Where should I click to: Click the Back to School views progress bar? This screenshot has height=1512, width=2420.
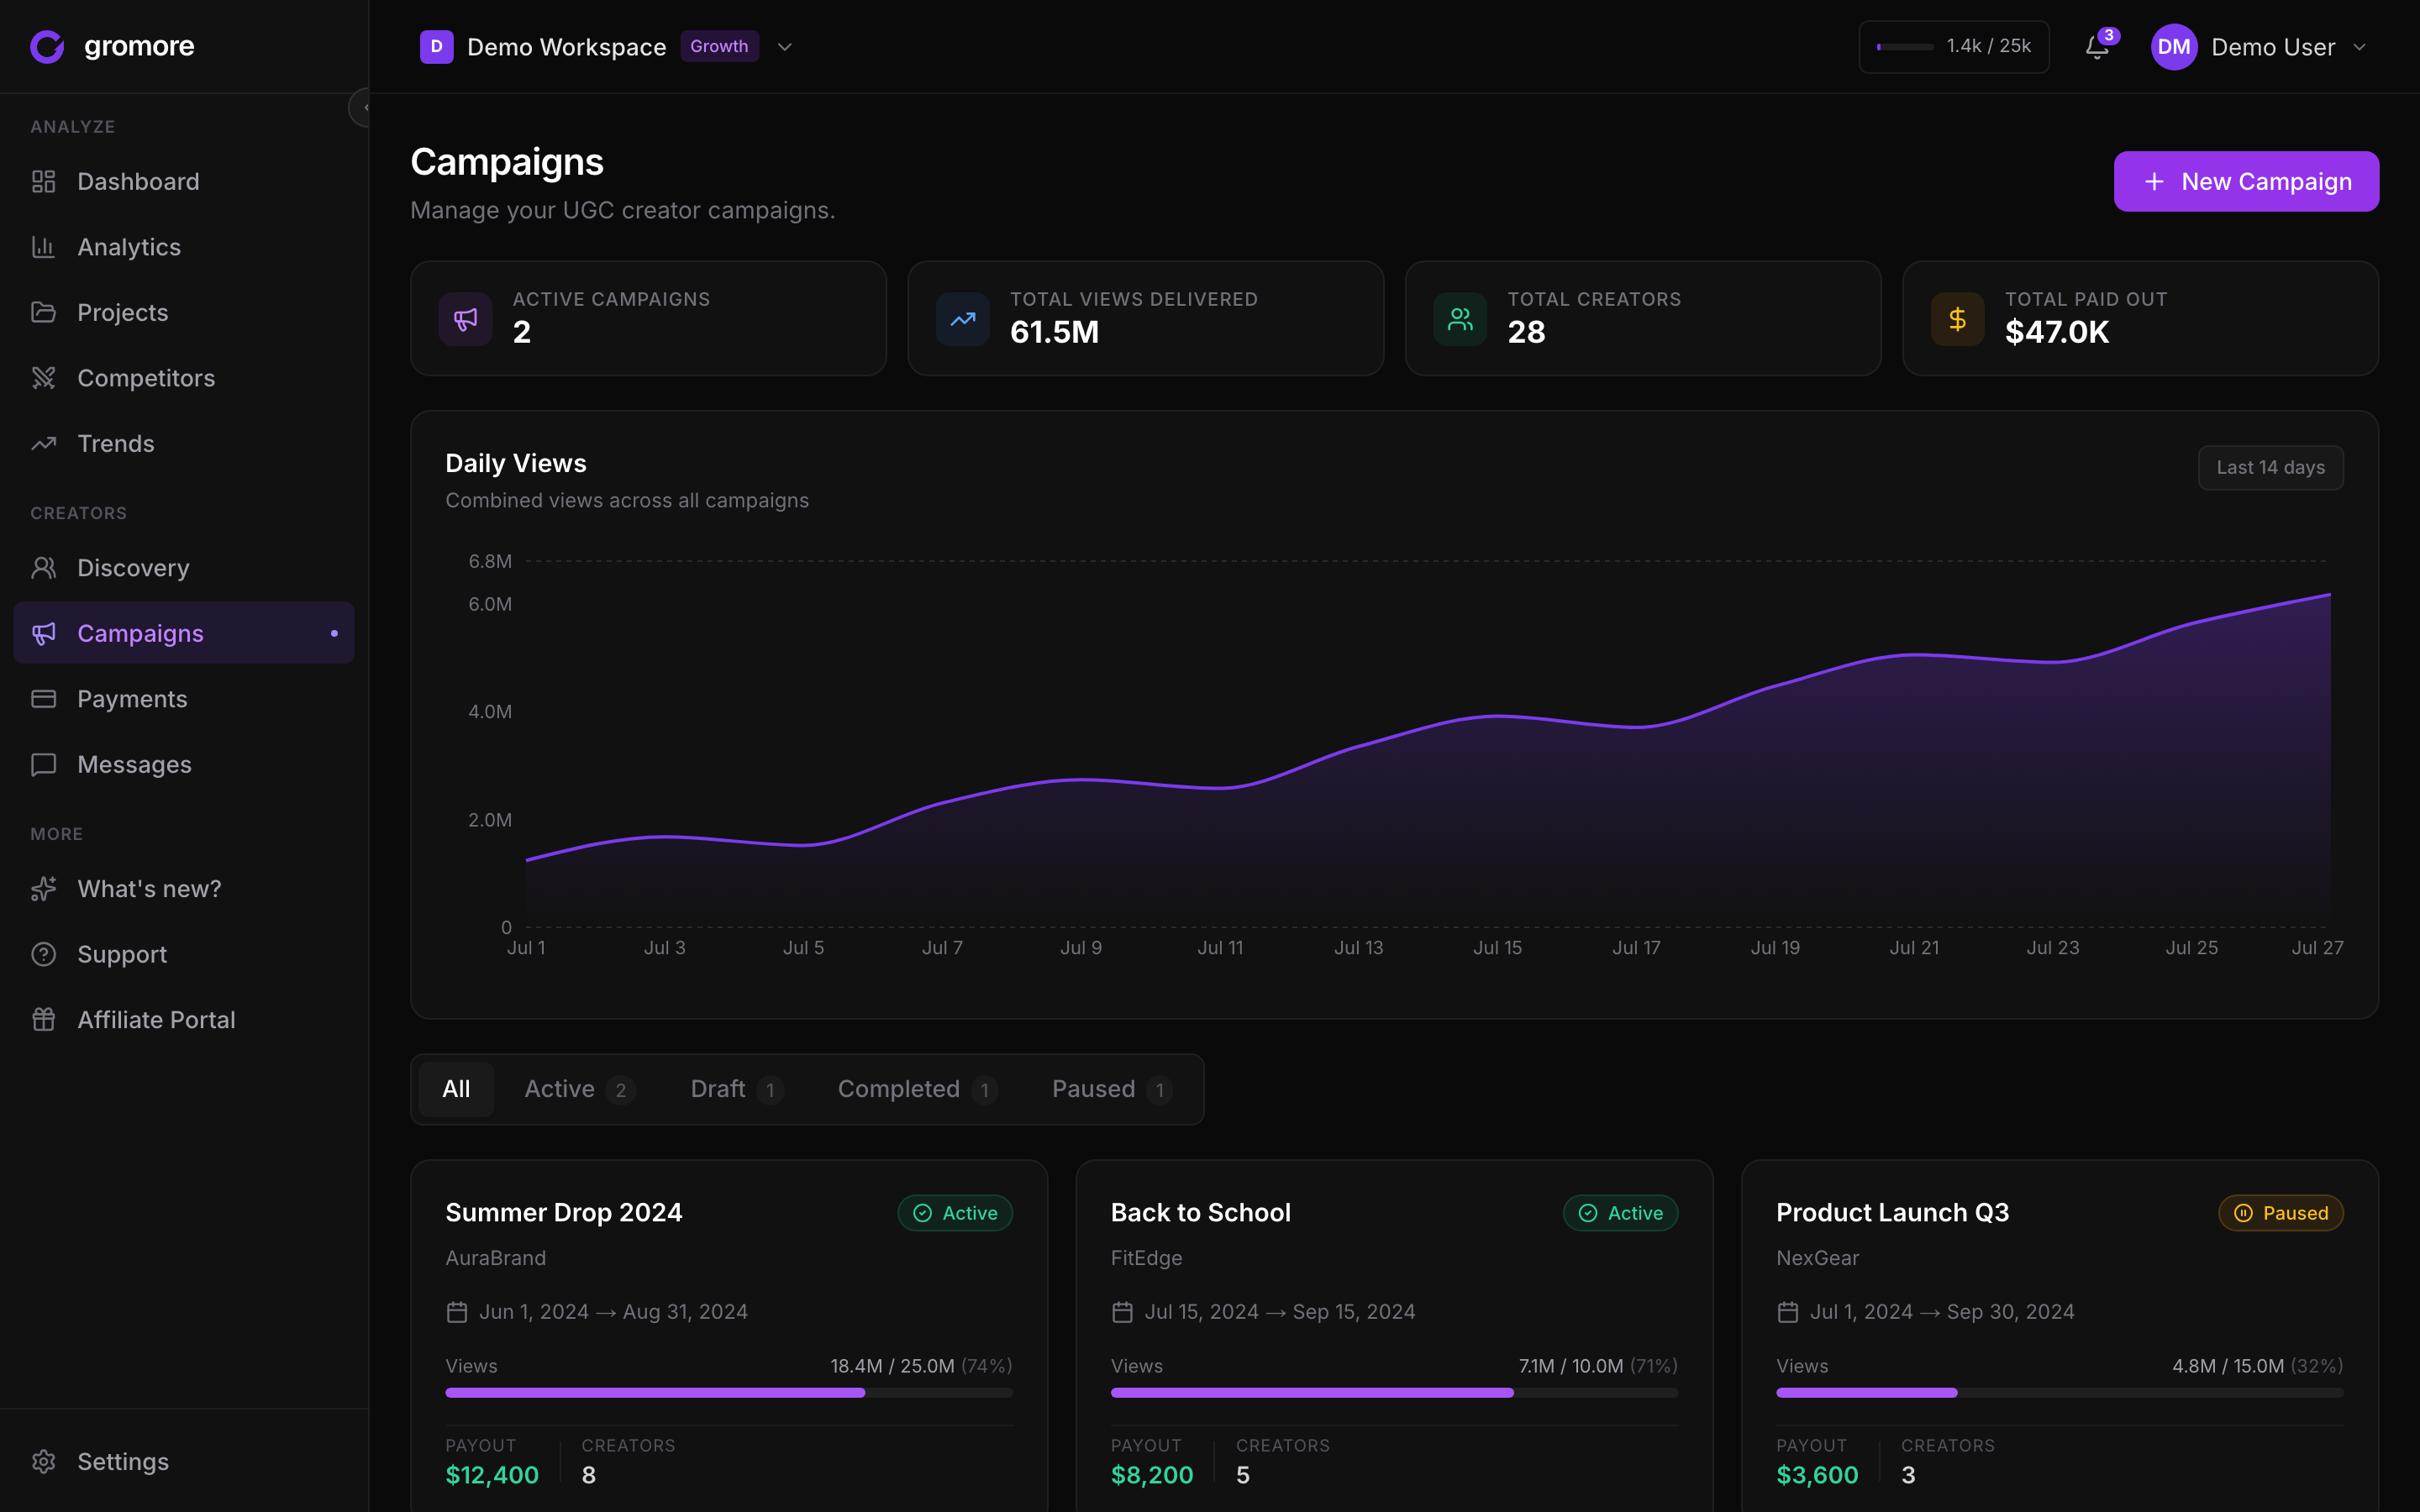click(x=1394, y=1392)
